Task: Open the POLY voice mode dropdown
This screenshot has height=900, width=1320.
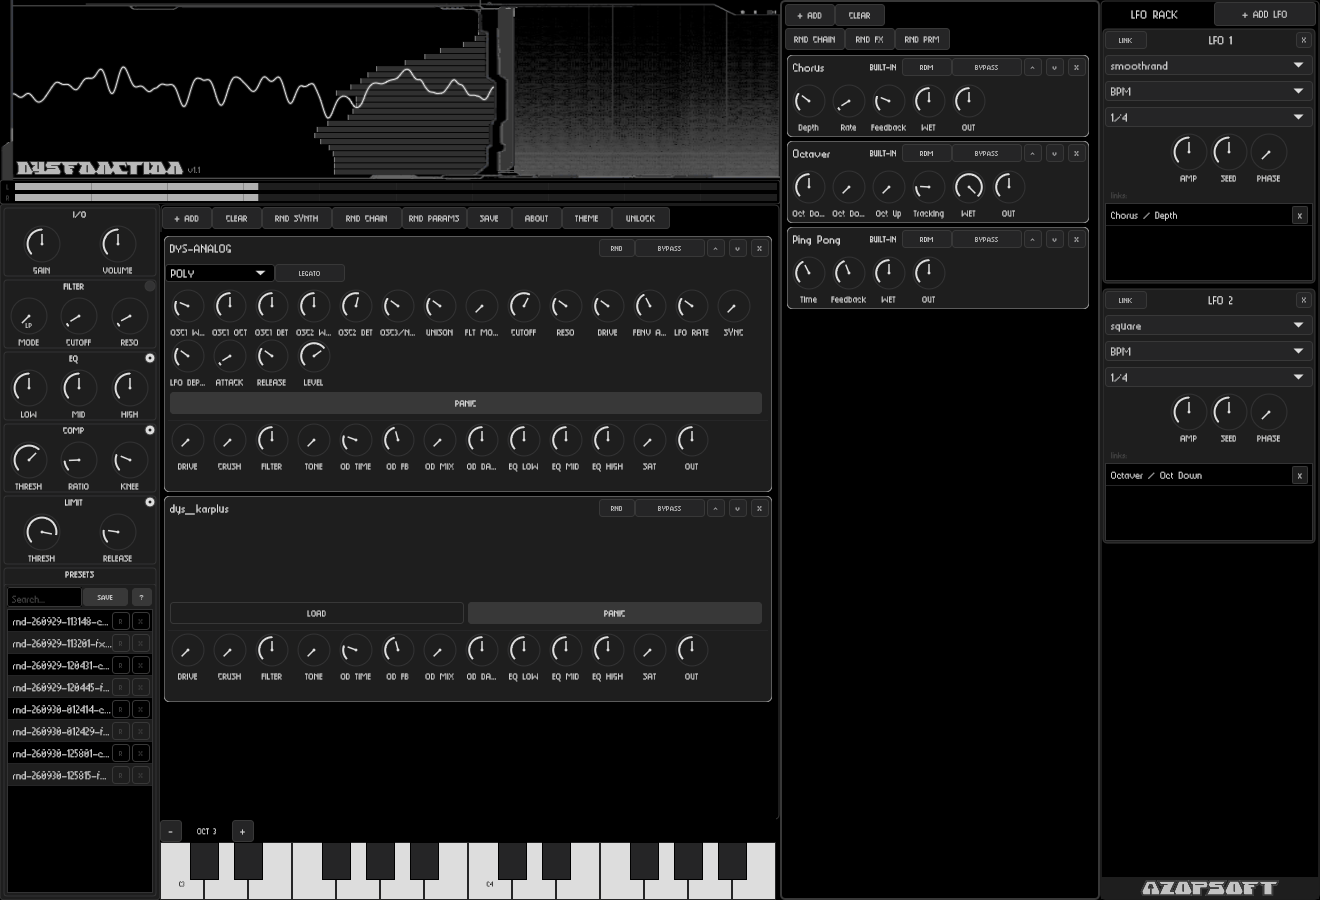Action: (219, 273)
